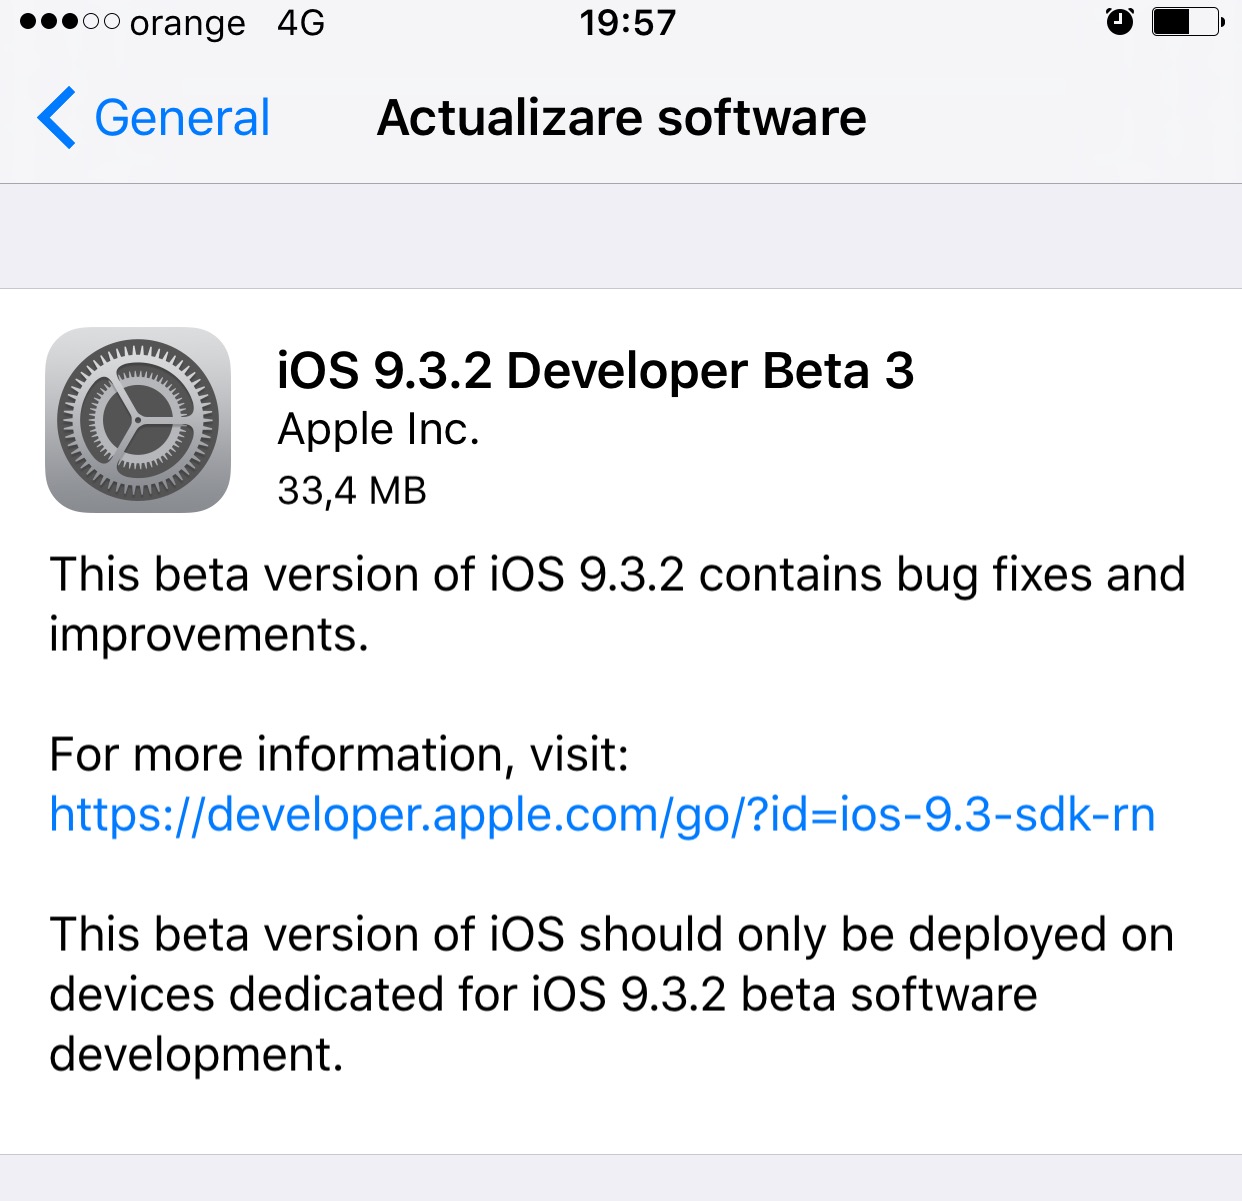Screen dimensions: 1242x1201
Task: Tap the orange carrier label
Action: click(187, 23)
